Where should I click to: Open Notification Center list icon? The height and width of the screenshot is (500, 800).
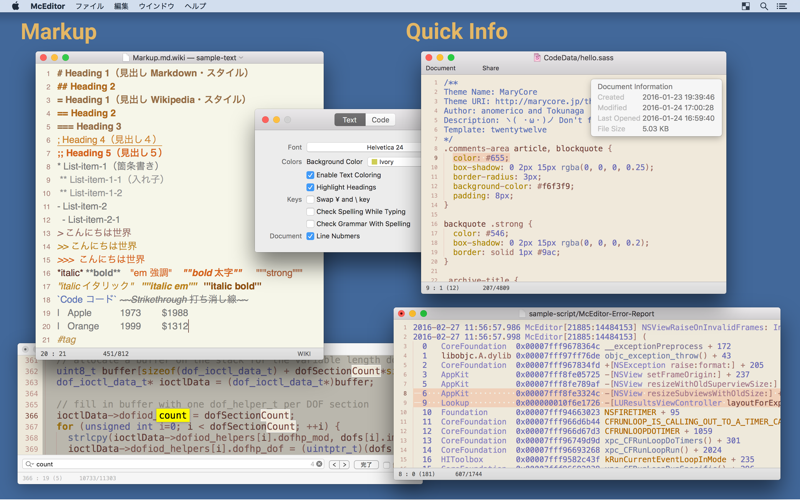point(782,6)
